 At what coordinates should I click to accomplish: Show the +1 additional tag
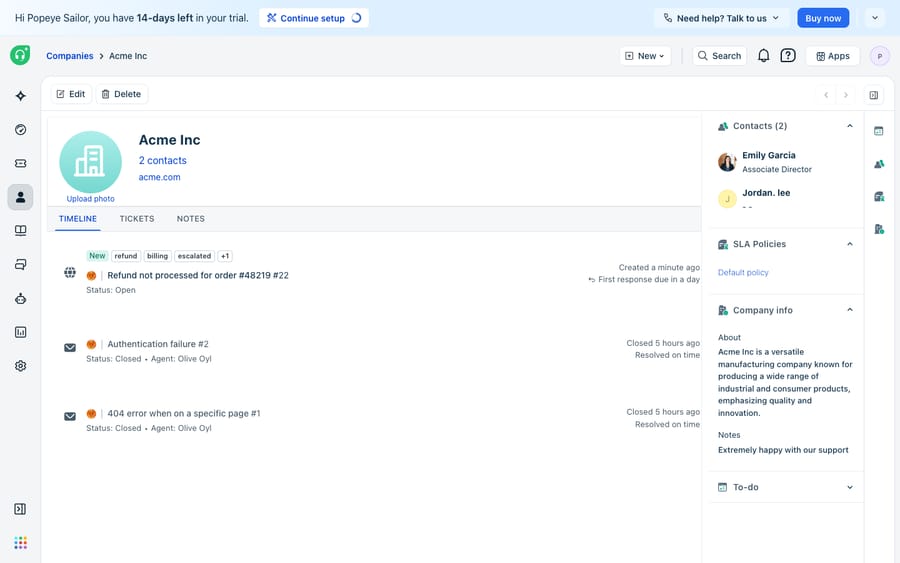(x=225, y=256)
